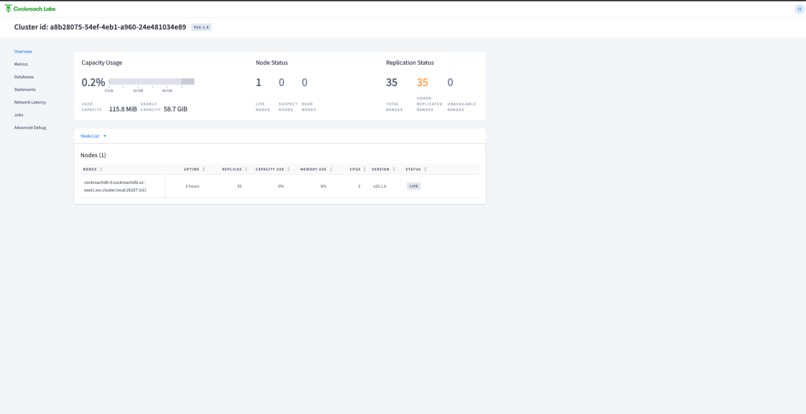Screen dimensions: 806x414
Task: Click the used capacity value 115.8 MiB
Action: tap(123, 110)
